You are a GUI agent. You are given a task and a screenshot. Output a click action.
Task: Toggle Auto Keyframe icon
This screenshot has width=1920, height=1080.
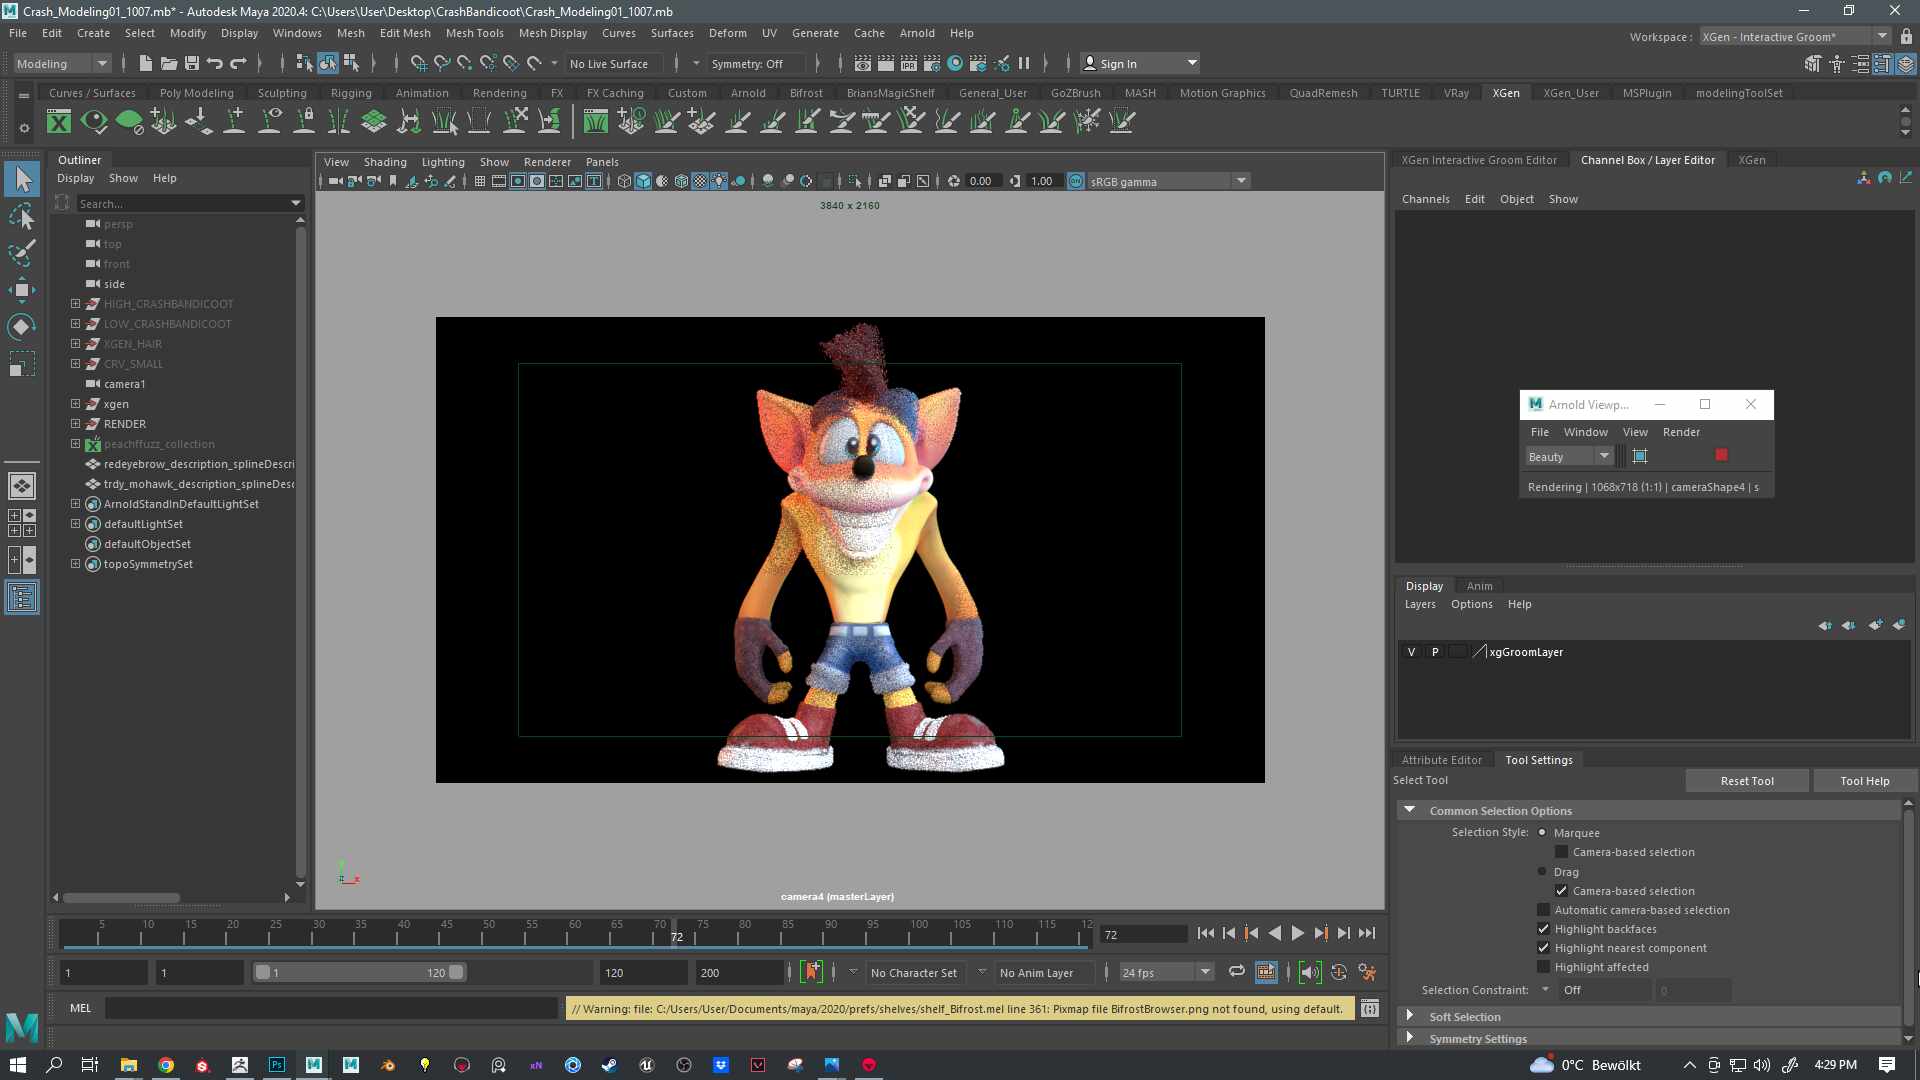point(1339,972)
